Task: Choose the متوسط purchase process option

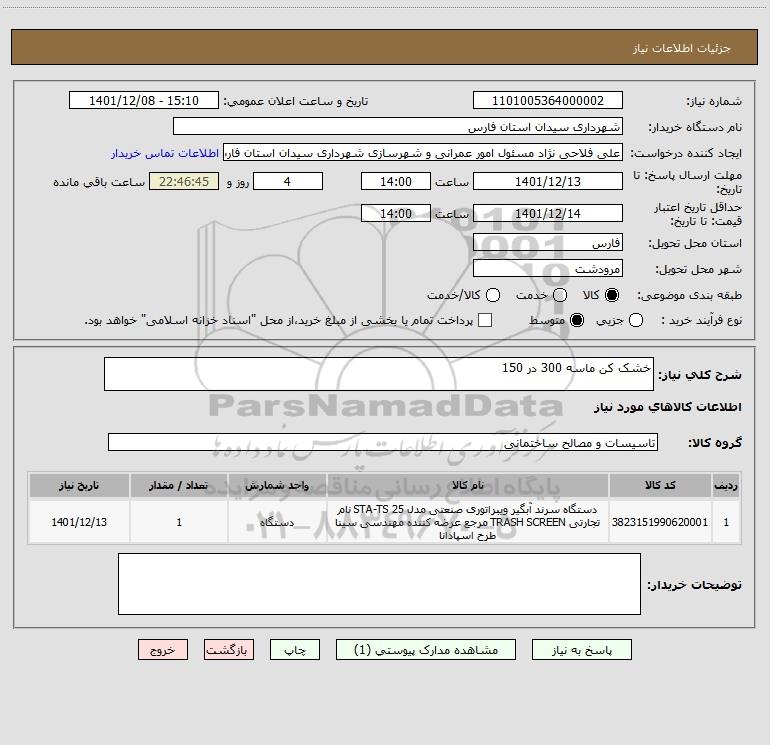Action: pos(577,320)
